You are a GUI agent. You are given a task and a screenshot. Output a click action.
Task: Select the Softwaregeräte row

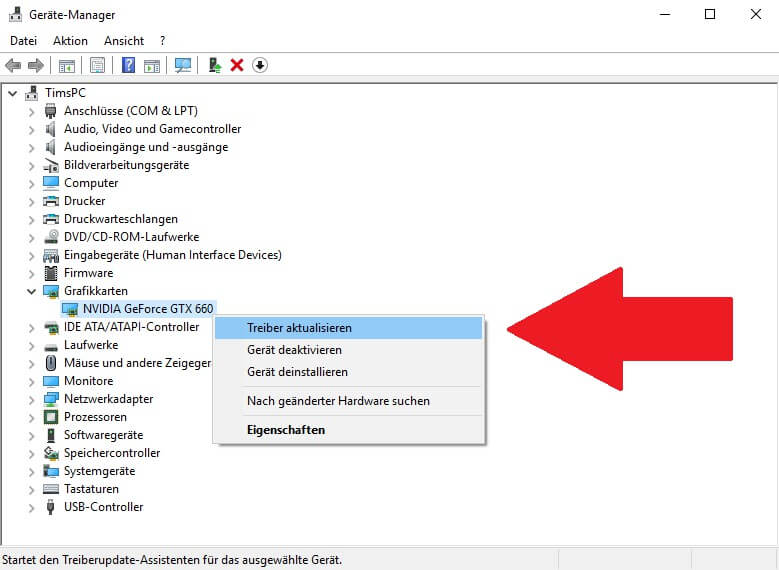point(103,435)
